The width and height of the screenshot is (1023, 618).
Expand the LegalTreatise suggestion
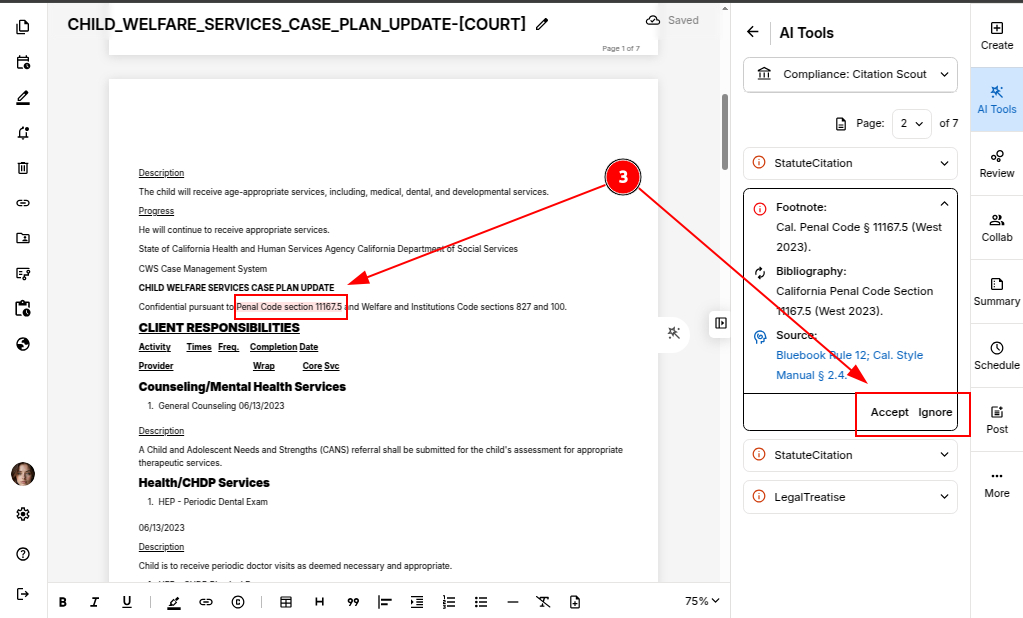tap(850, 496)
